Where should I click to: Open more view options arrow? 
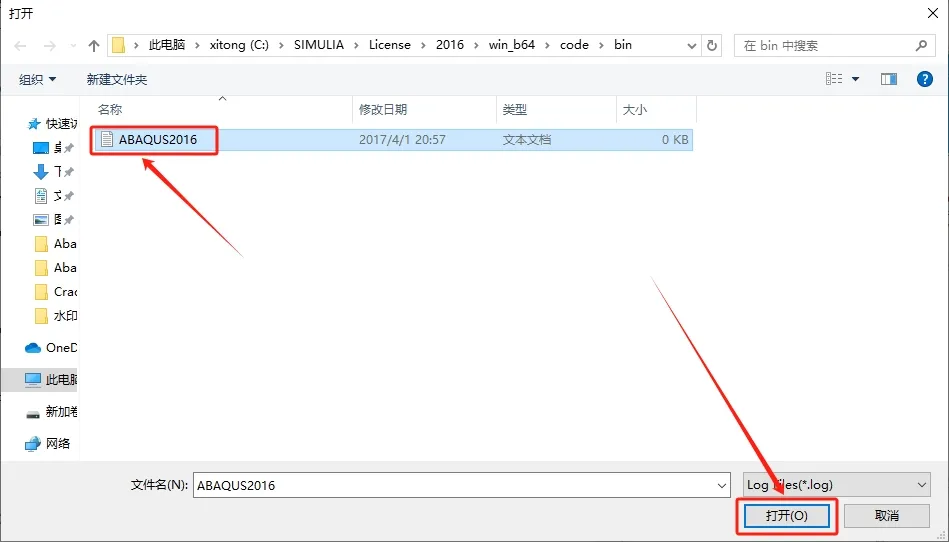point(855,79)
